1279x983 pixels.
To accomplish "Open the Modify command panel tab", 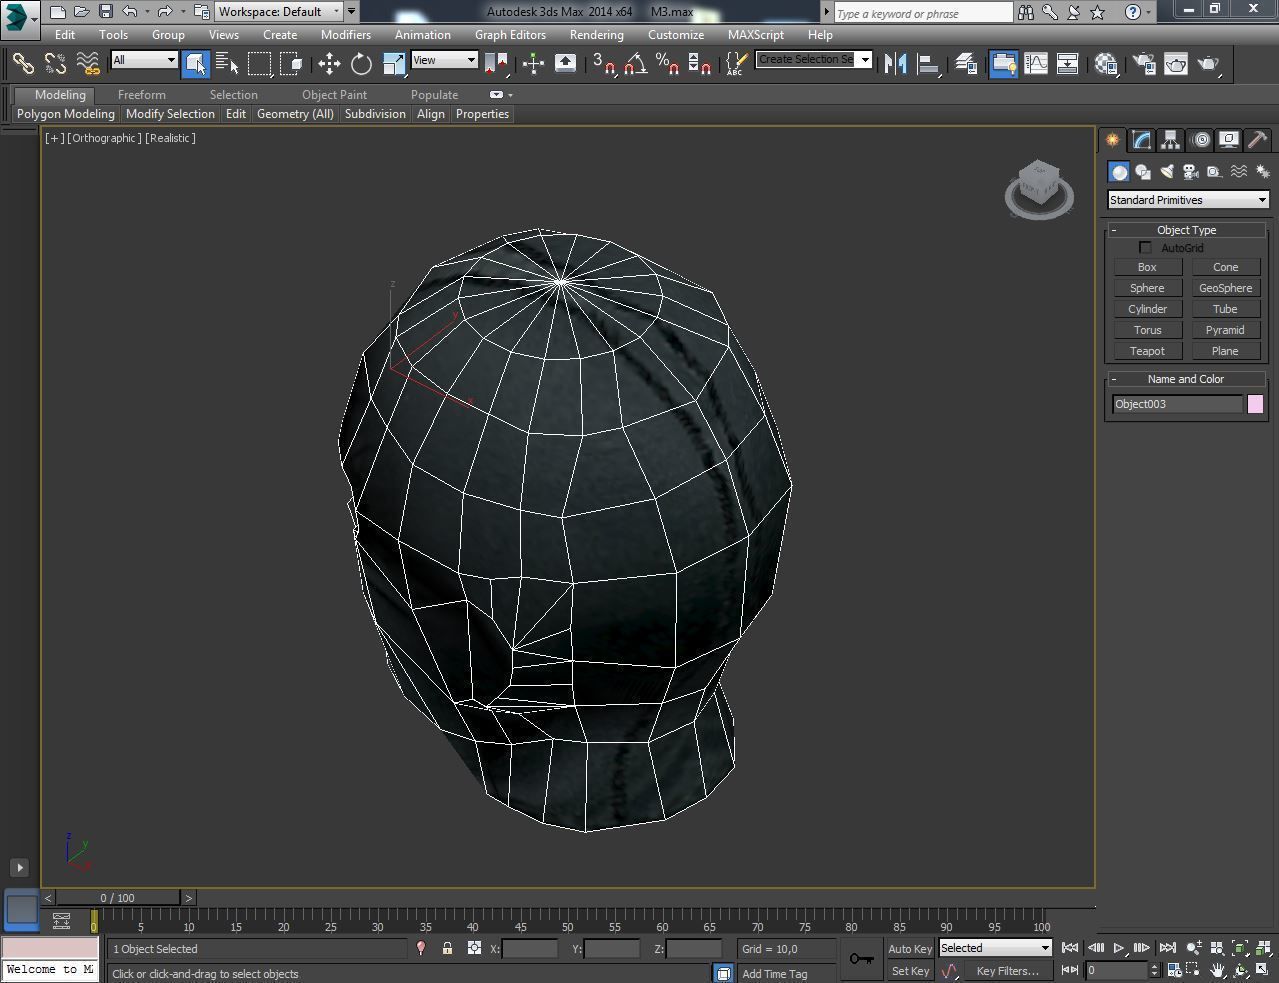I will [1141, 140].
